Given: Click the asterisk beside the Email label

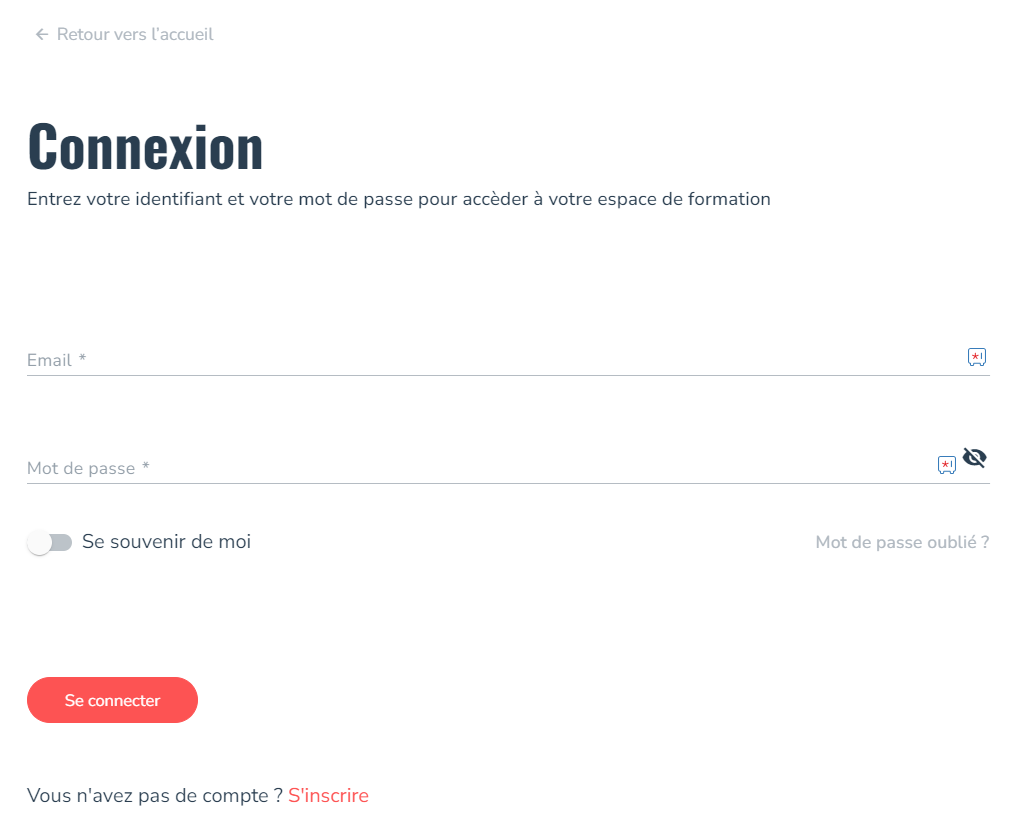Looking at the screenshot, I should tap(82, 359).
